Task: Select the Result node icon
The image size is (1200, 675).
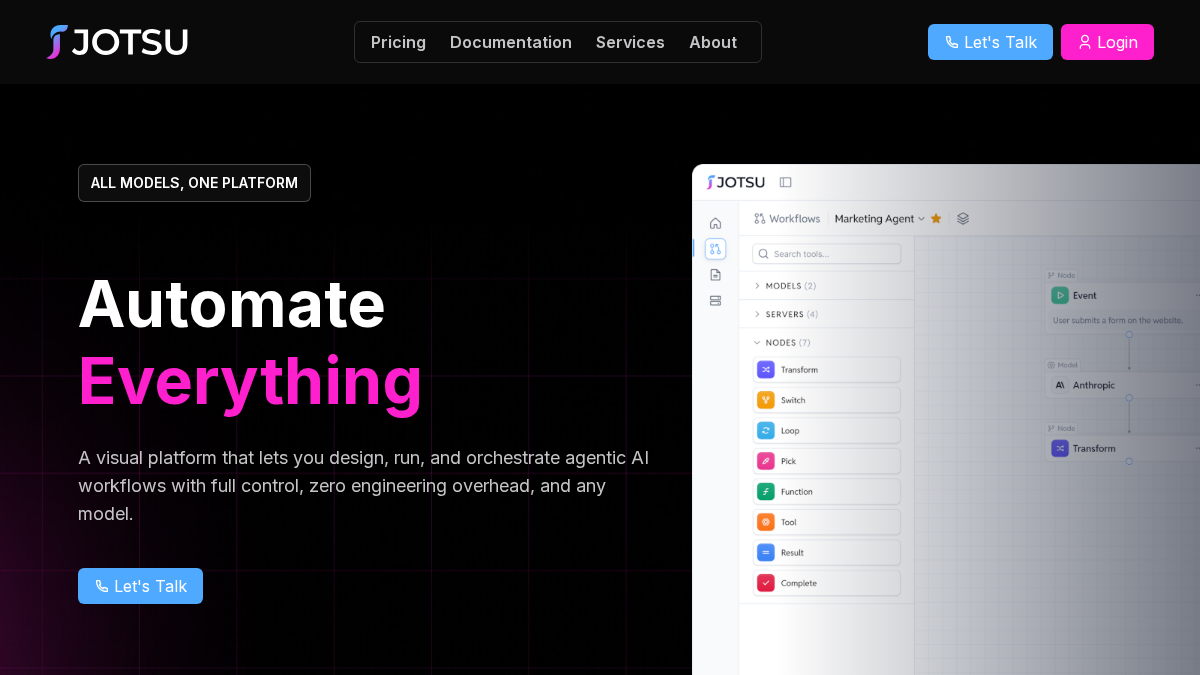Action: [765, 553]
